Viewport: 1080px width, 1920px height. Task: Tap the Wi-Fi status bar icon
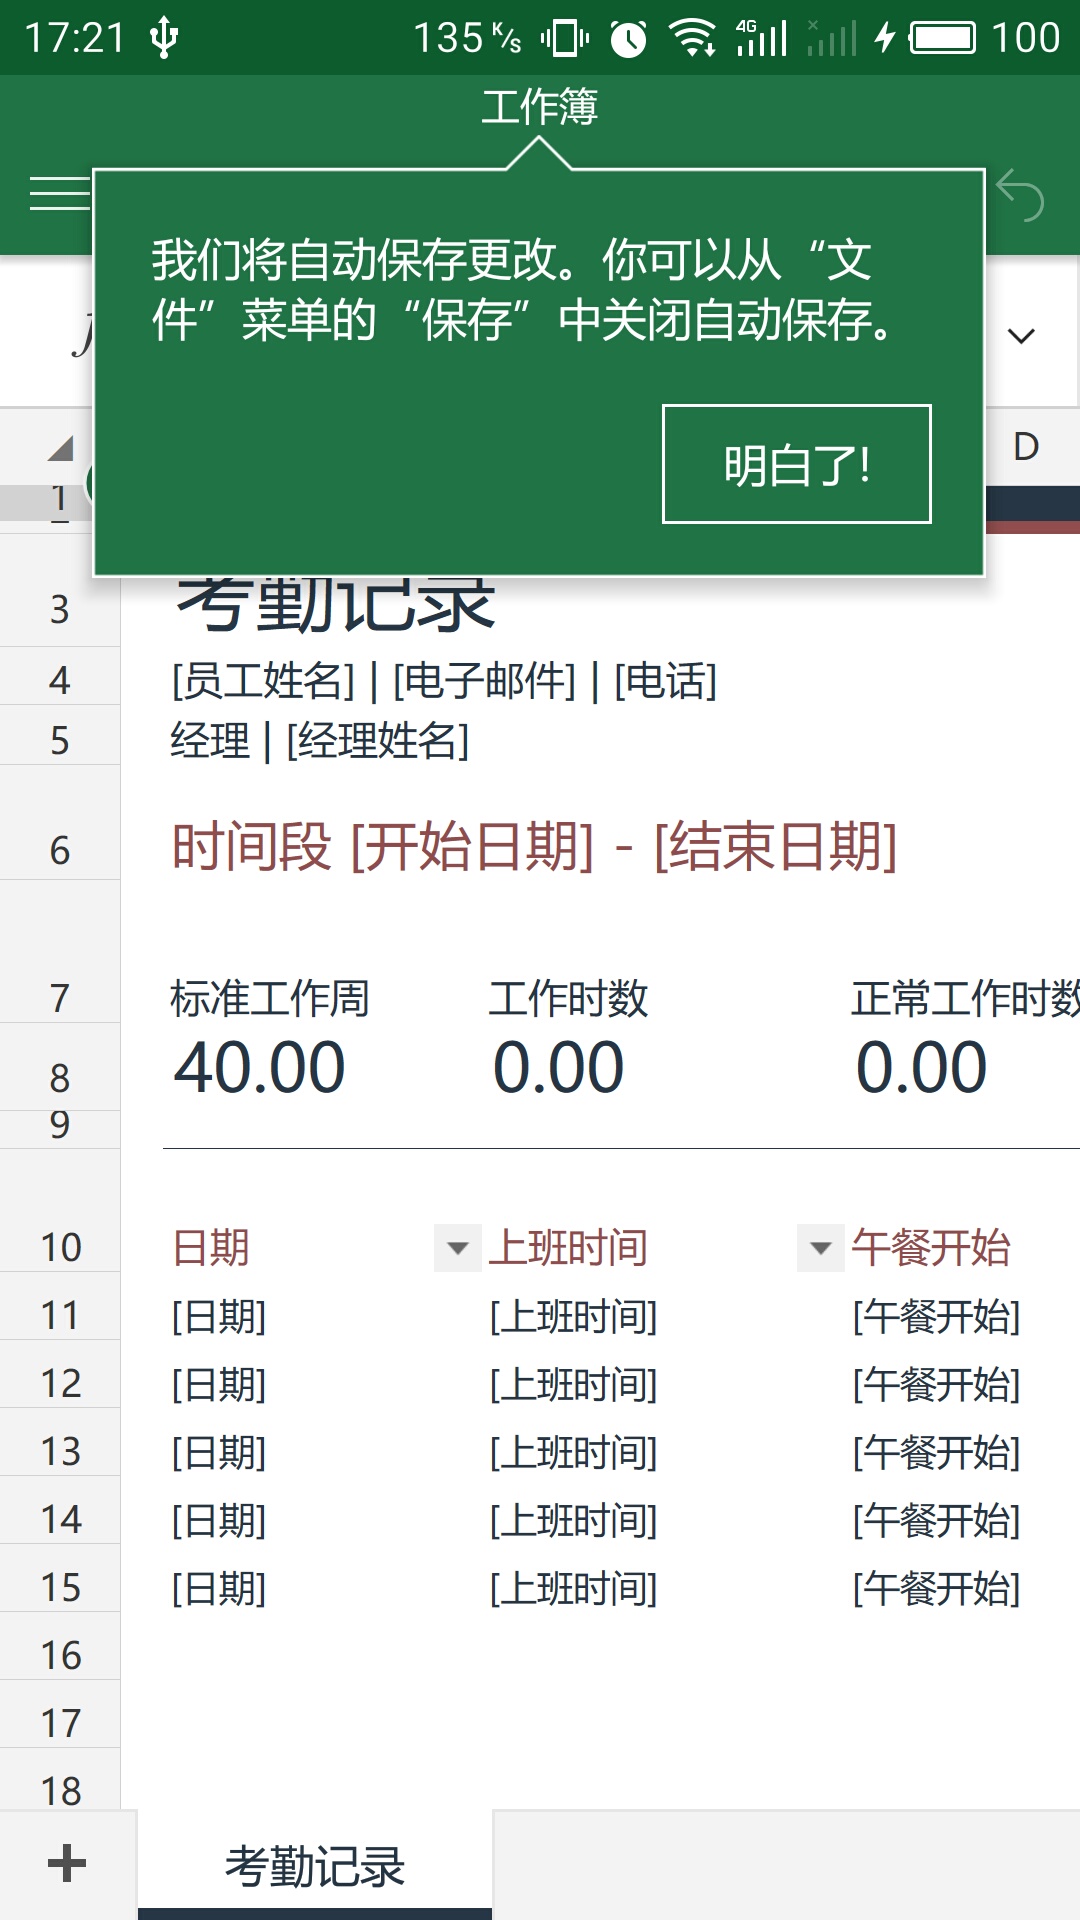(692, 38)
